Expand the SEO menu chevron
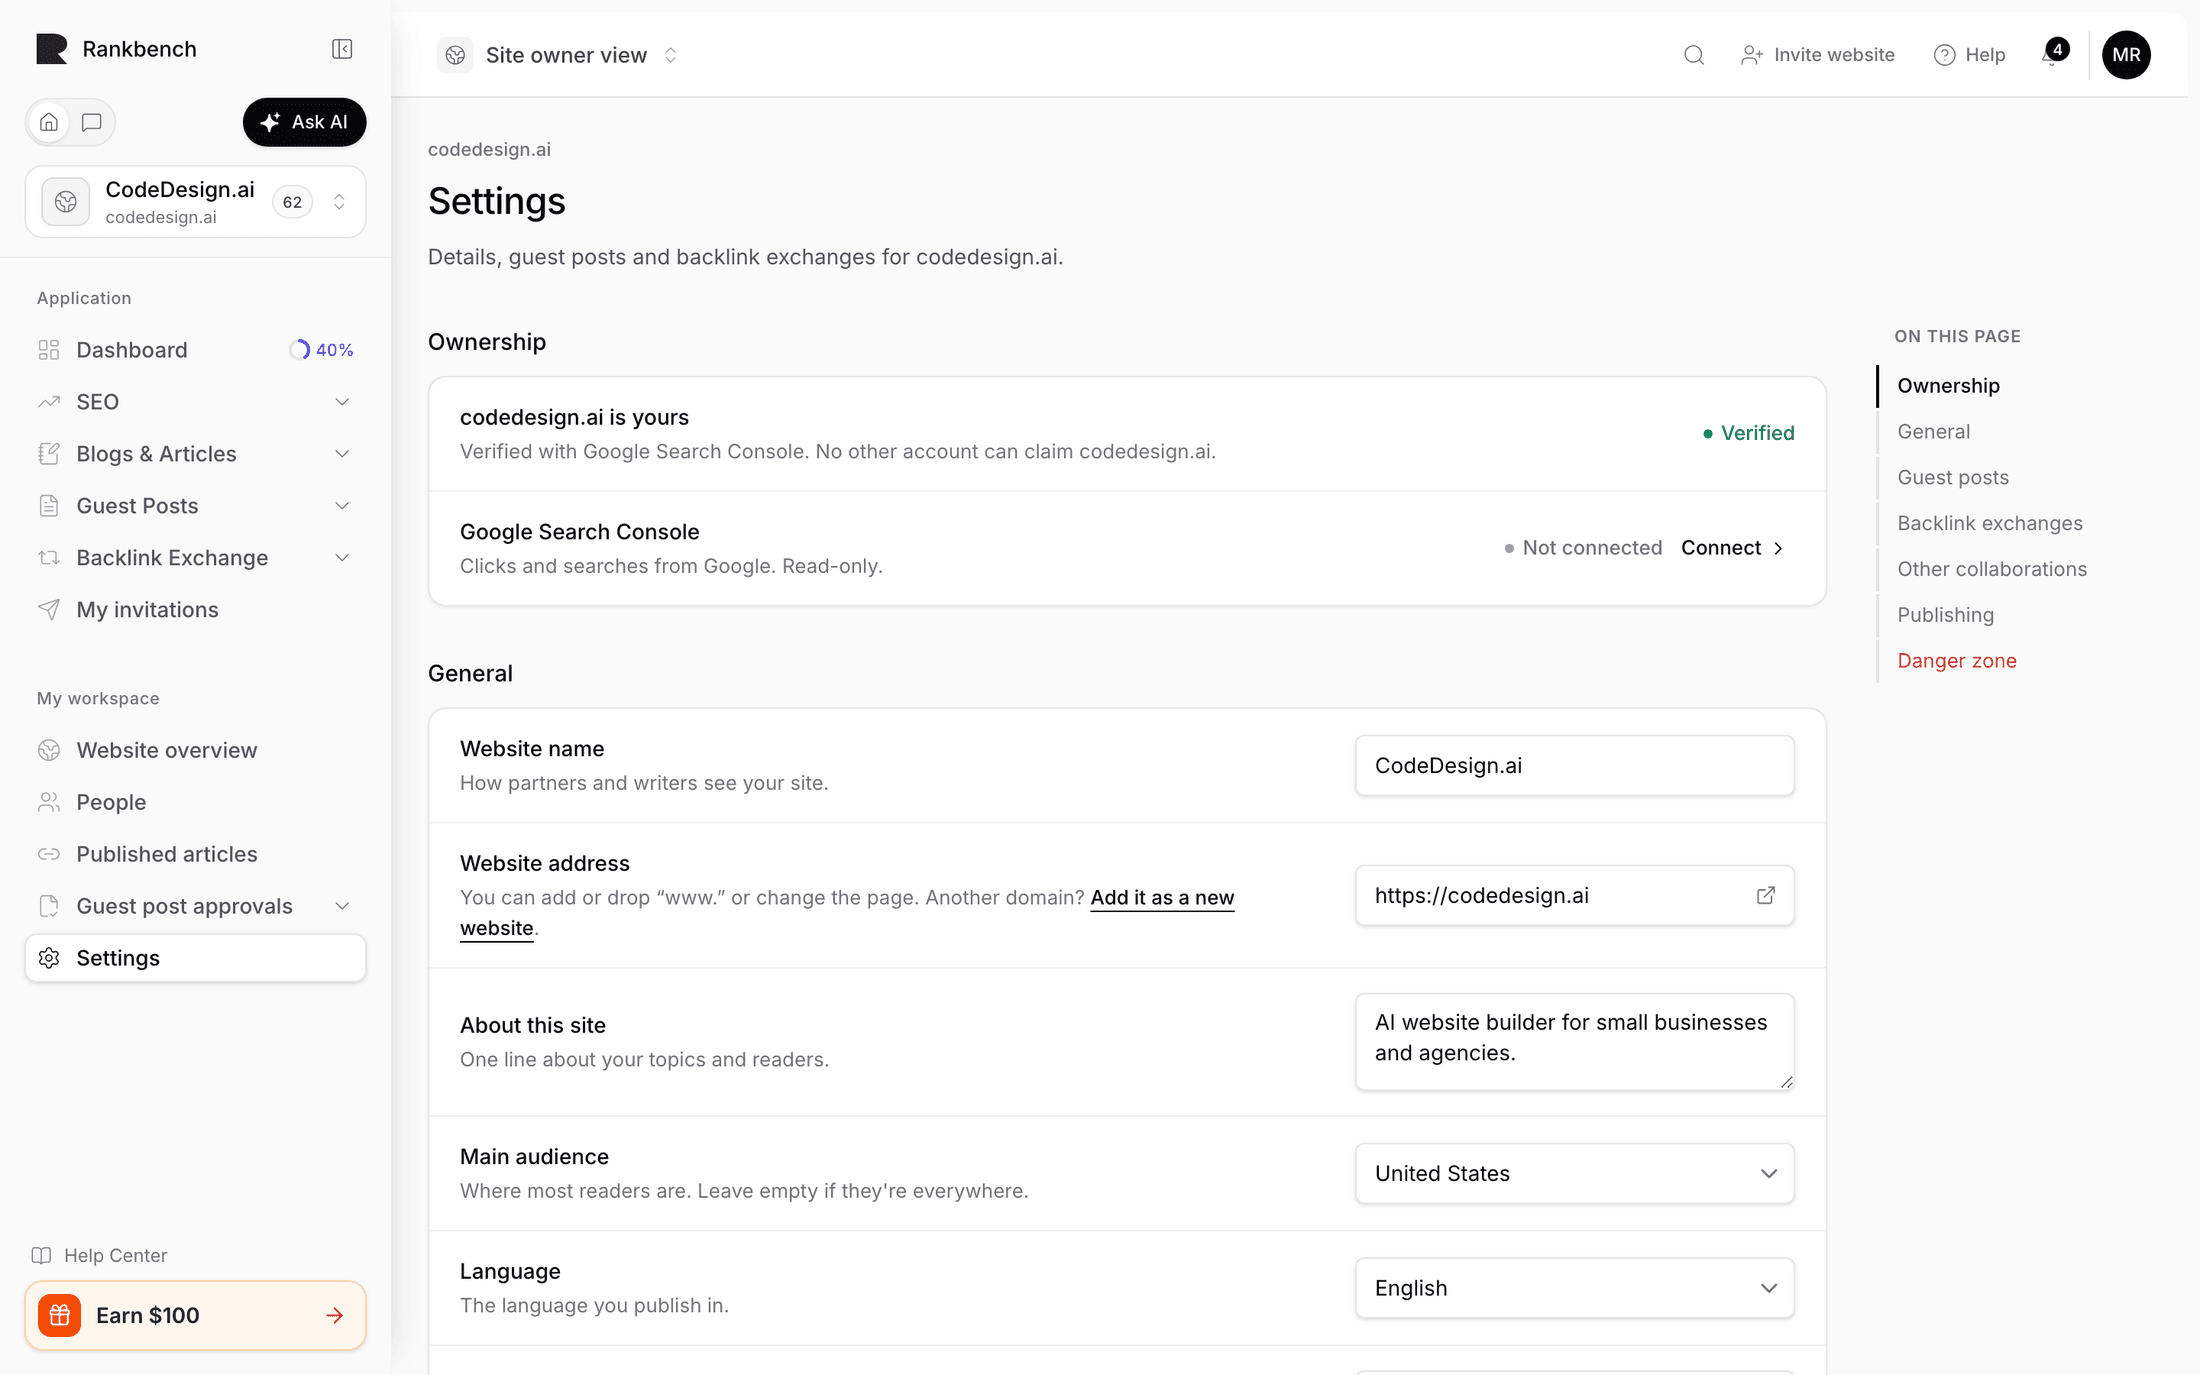Image resolution: width=2200 pixels, height=1375 pixels. tap(342, 402)
